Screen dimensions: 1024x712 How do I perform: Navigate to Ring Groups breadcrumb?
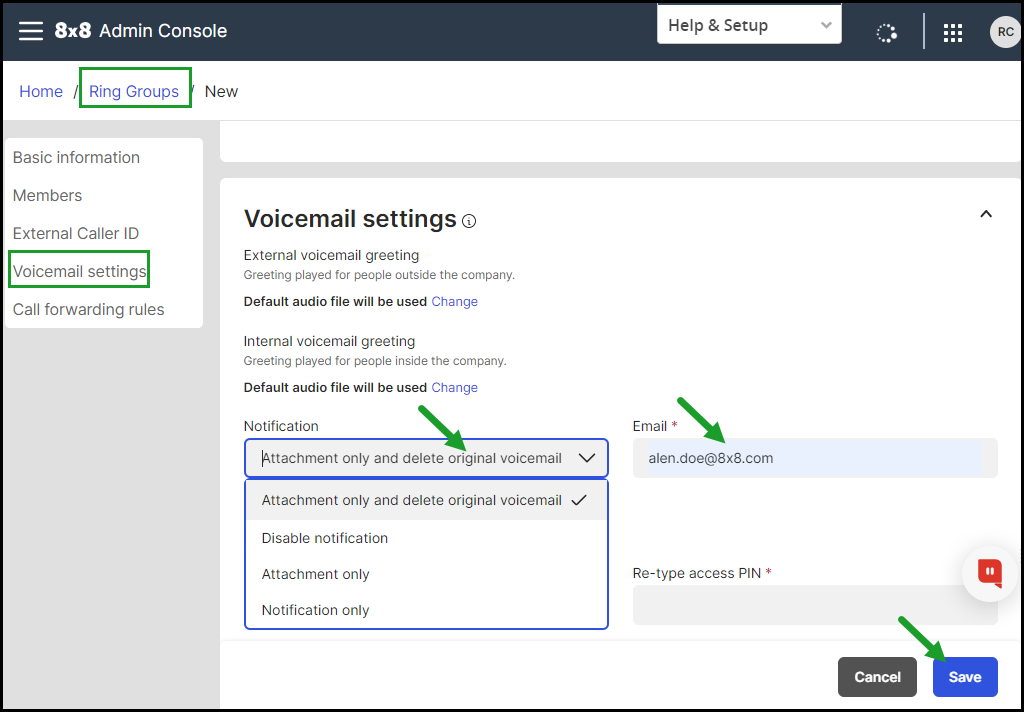point(134,91)
